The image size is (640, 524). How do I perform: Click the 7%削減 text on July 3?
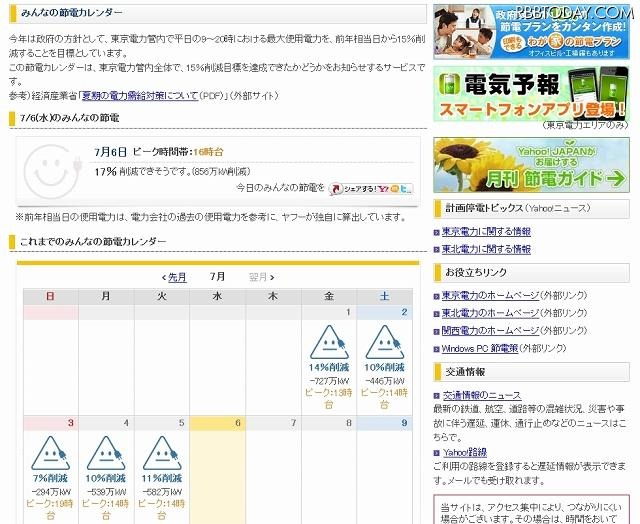pyautogui.click(x=51, y=478)
